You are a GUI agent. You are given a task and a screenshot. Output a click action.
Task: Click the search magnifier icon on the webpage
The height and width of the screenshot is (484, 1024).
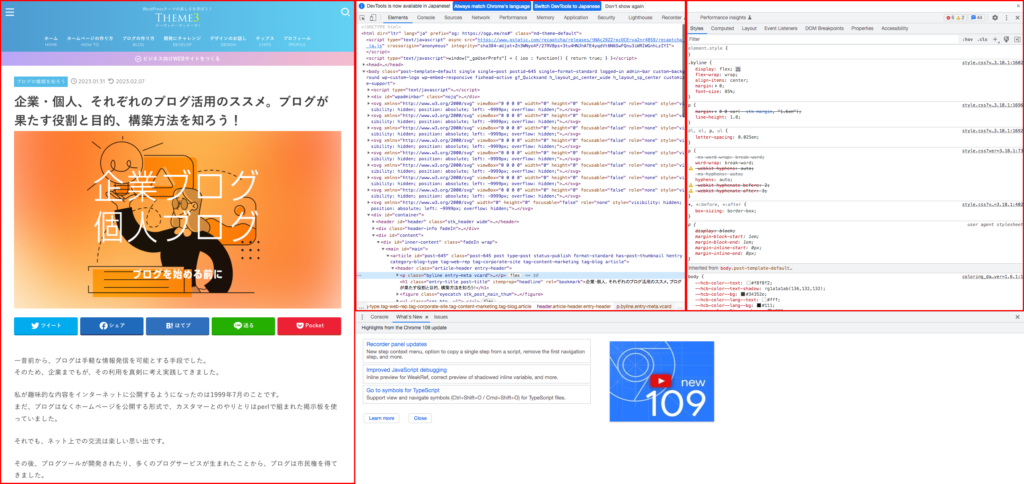tap(345, 12)
